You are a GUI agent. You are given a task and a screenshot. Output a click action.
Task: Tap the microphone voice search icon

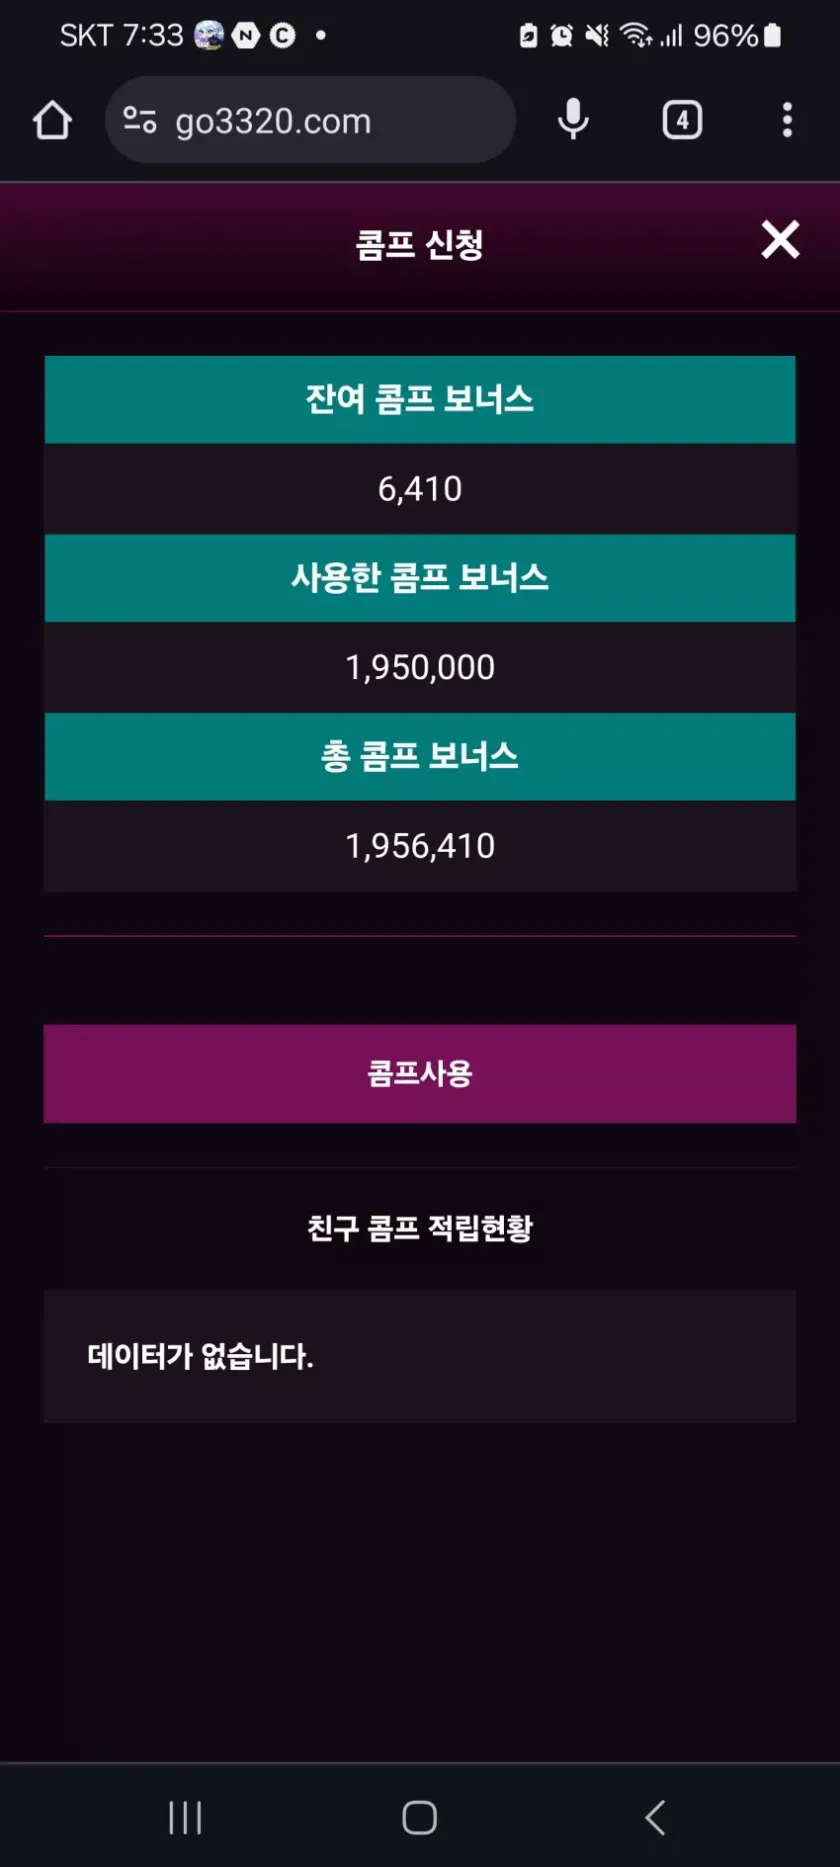pos(573,120)
